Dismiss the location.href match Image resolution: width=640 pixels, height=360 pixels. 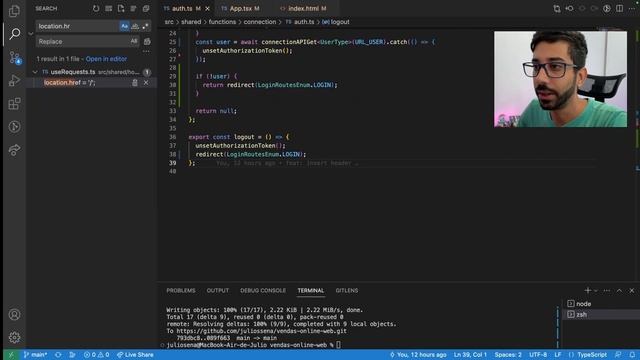[146, 83]
